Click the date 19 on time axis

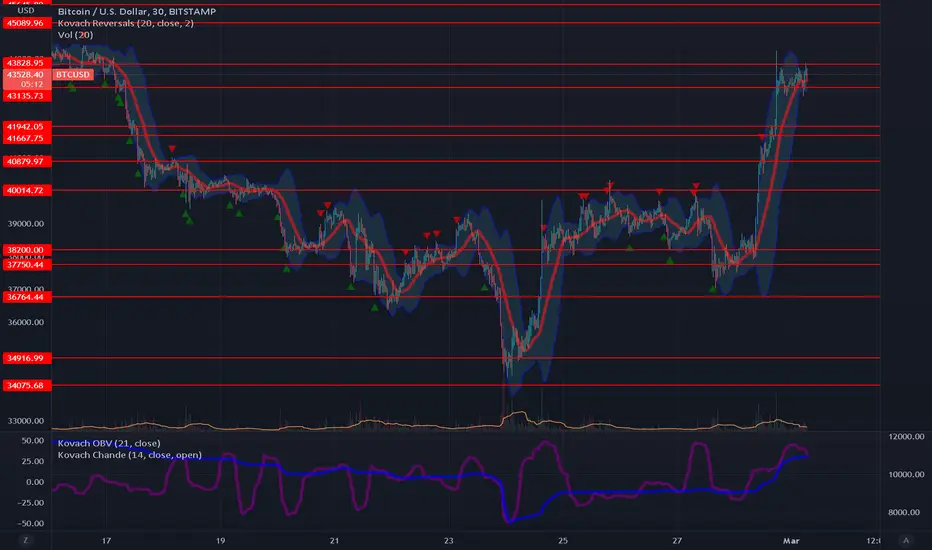[221, 540]
